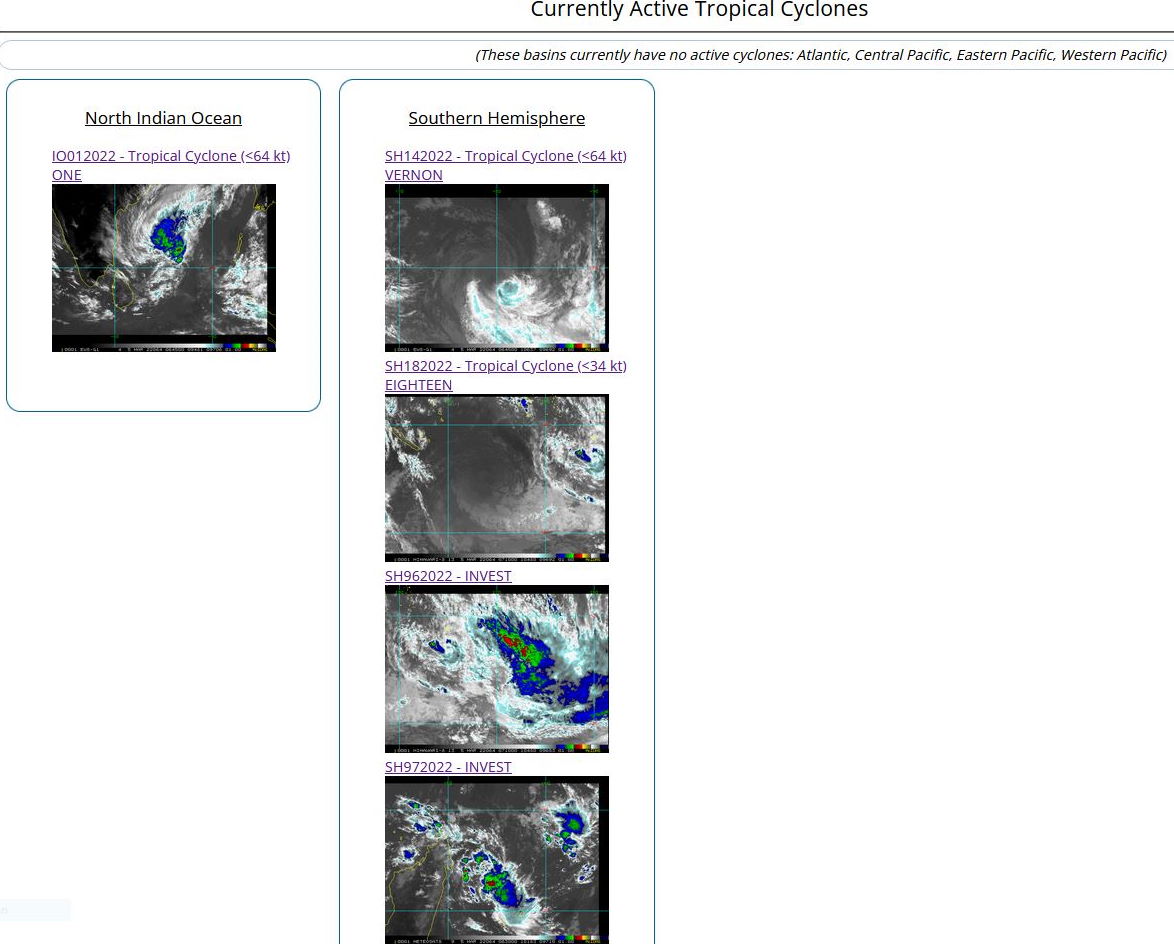The image size is (1174, 944).
Task: Click the EIGHTEEN cyclone name link
Action: (x=418, y=385)
